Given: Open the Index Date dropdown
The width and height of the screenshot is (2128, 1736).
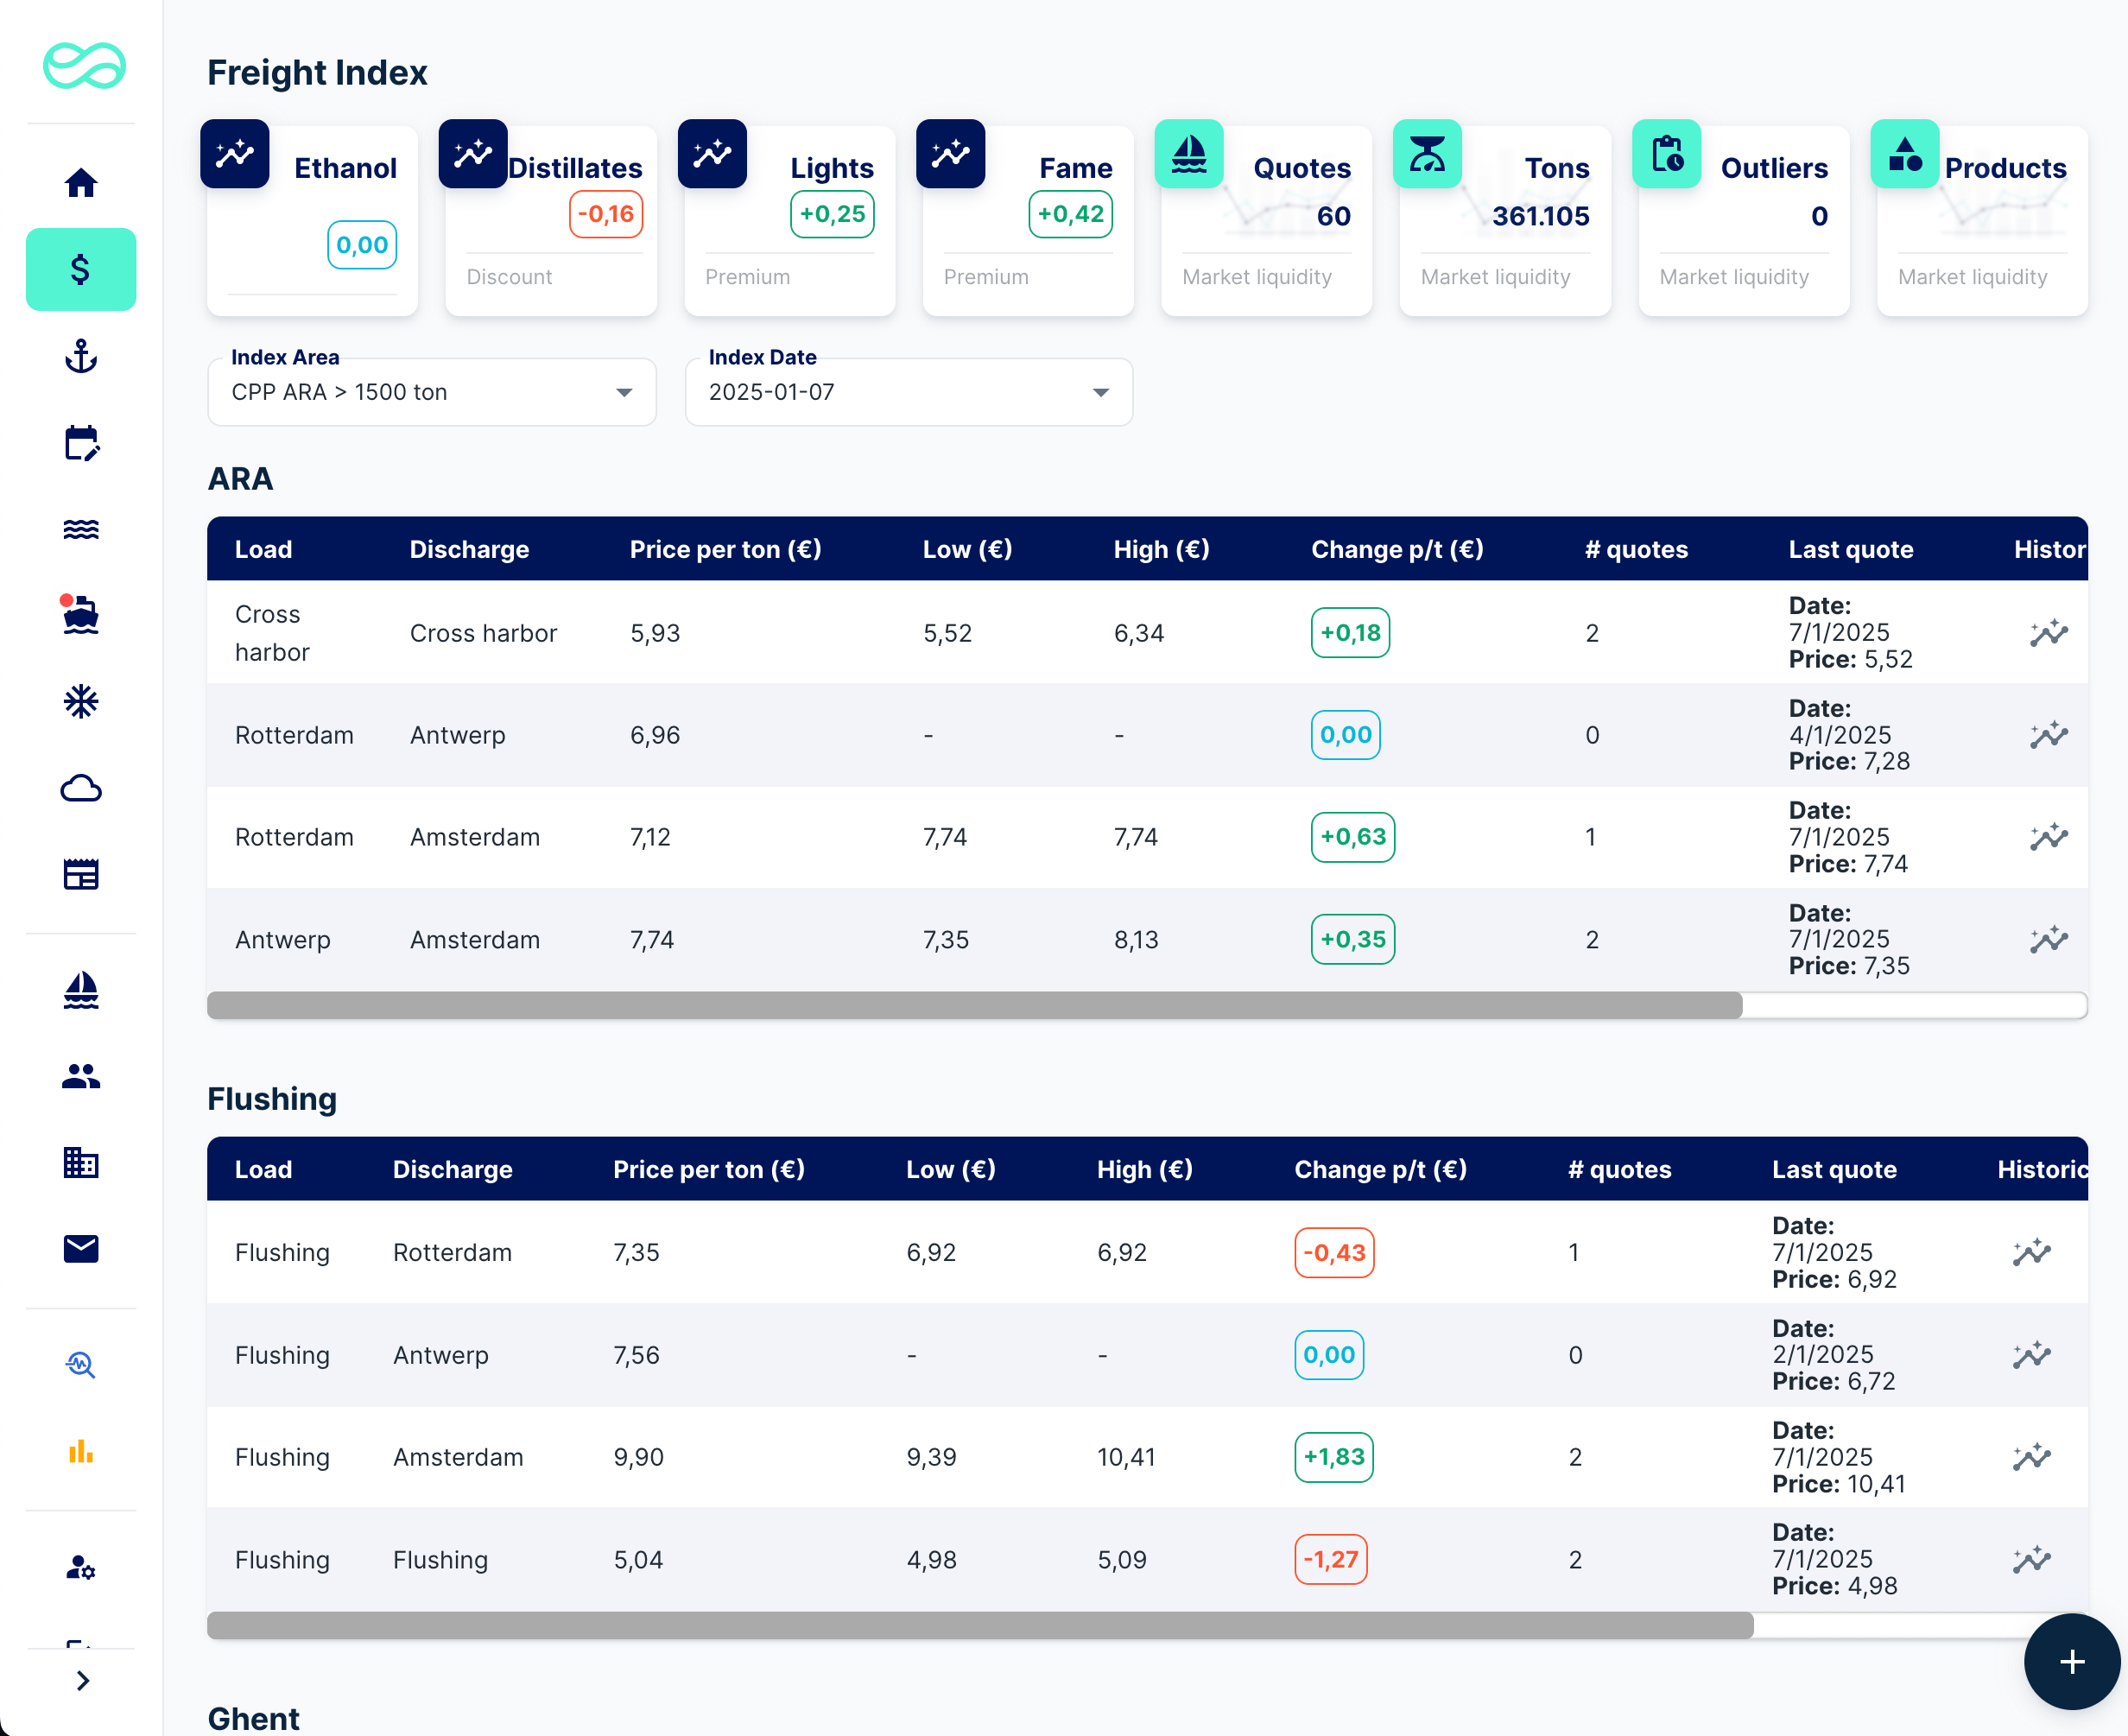Looking at the screenshot, I should coord(908,392).
